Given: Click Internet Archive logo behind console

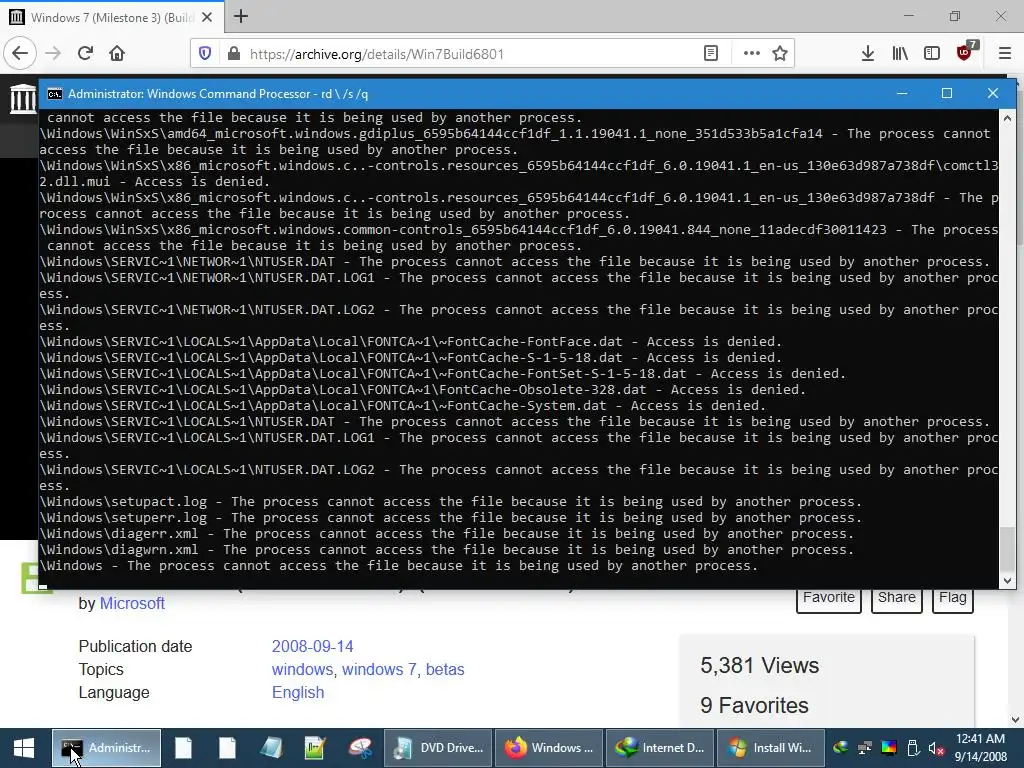Looking at the screenshot, I should tap(24, 98).
